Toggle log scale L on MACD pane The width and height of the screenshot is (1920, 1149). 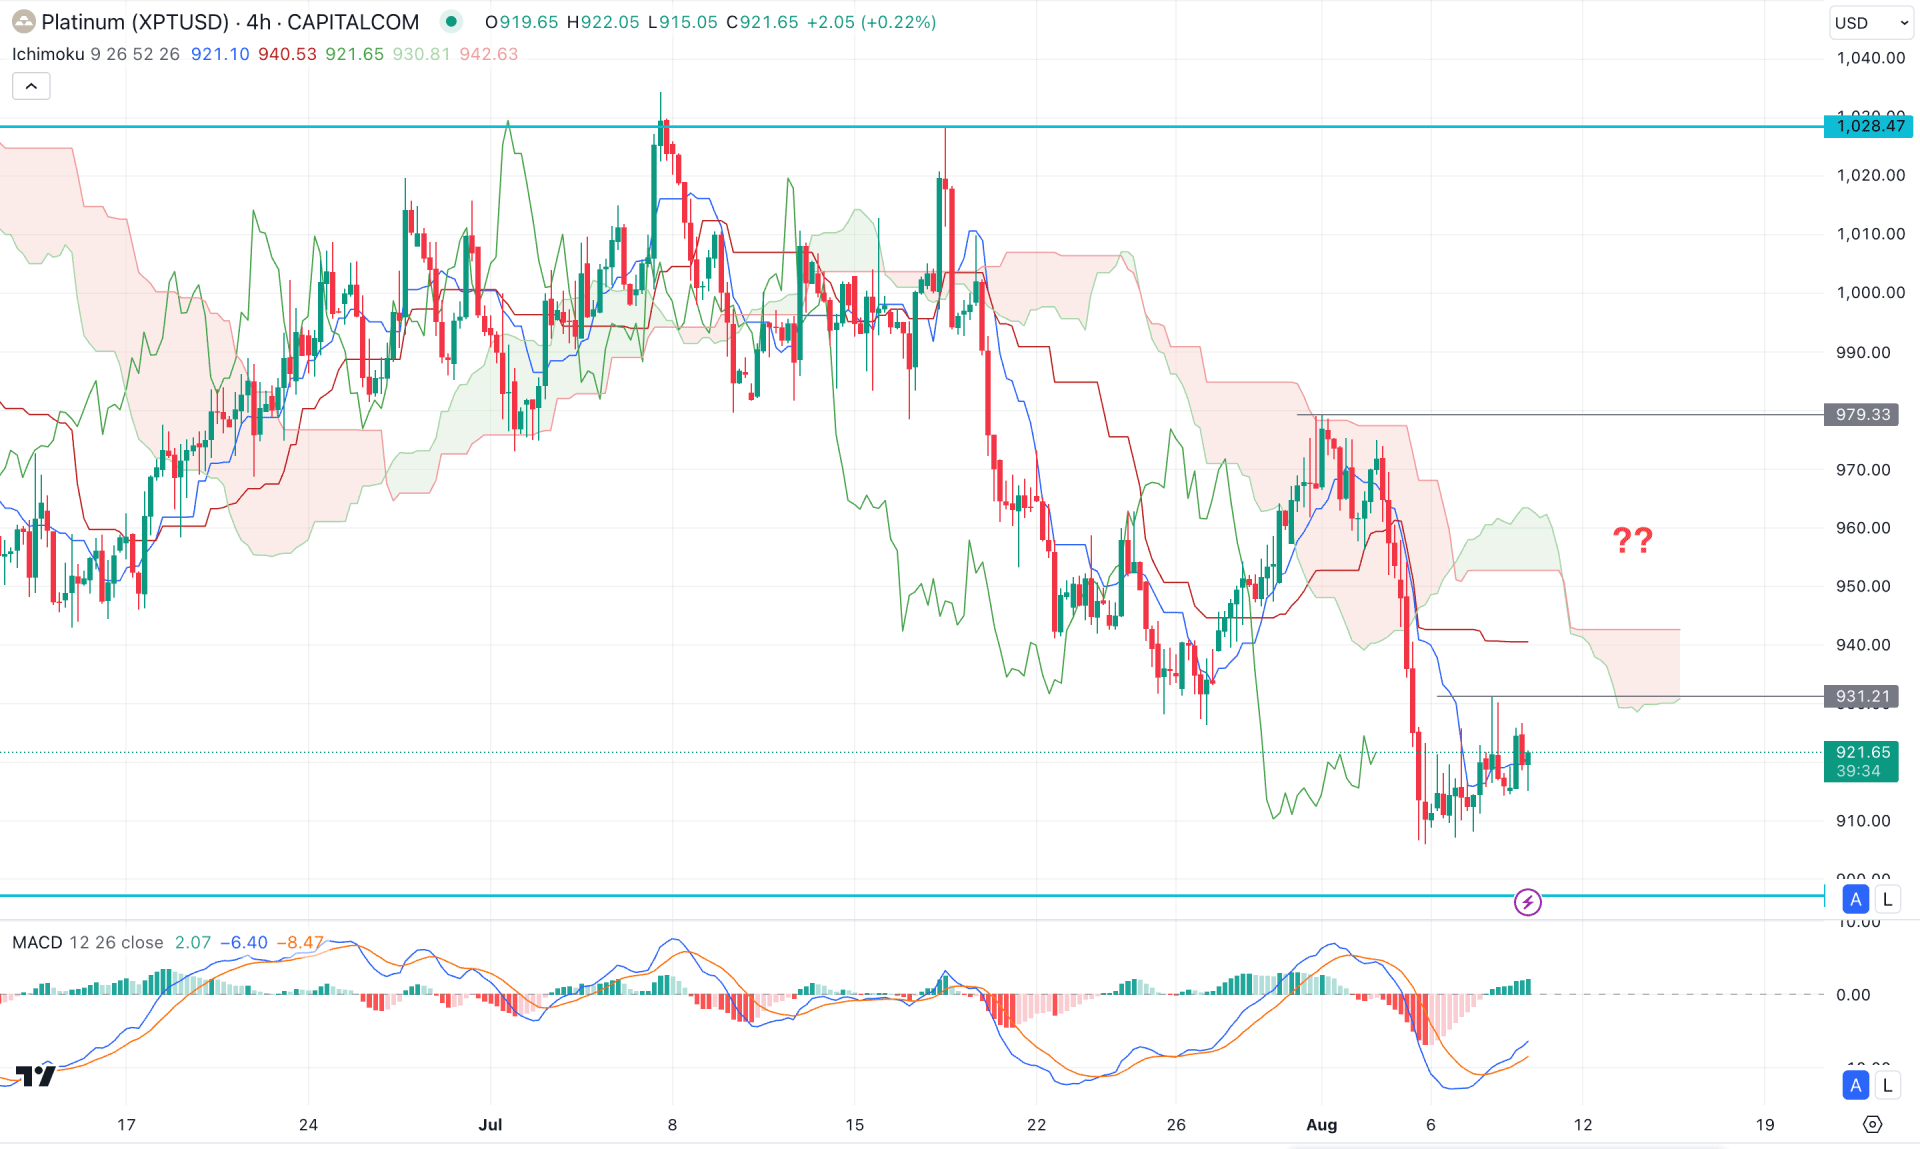click(x=1887, y=1085)
